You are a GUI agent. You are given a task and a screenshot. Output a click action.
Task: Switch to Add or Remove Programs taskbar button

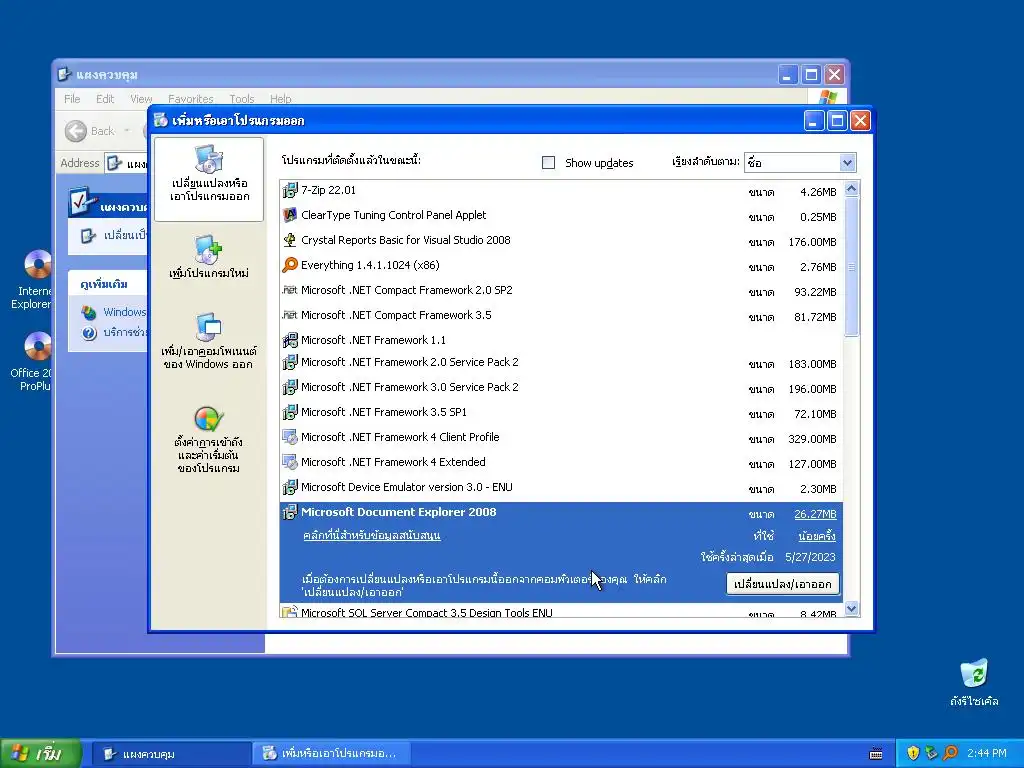tap(331, 754)
